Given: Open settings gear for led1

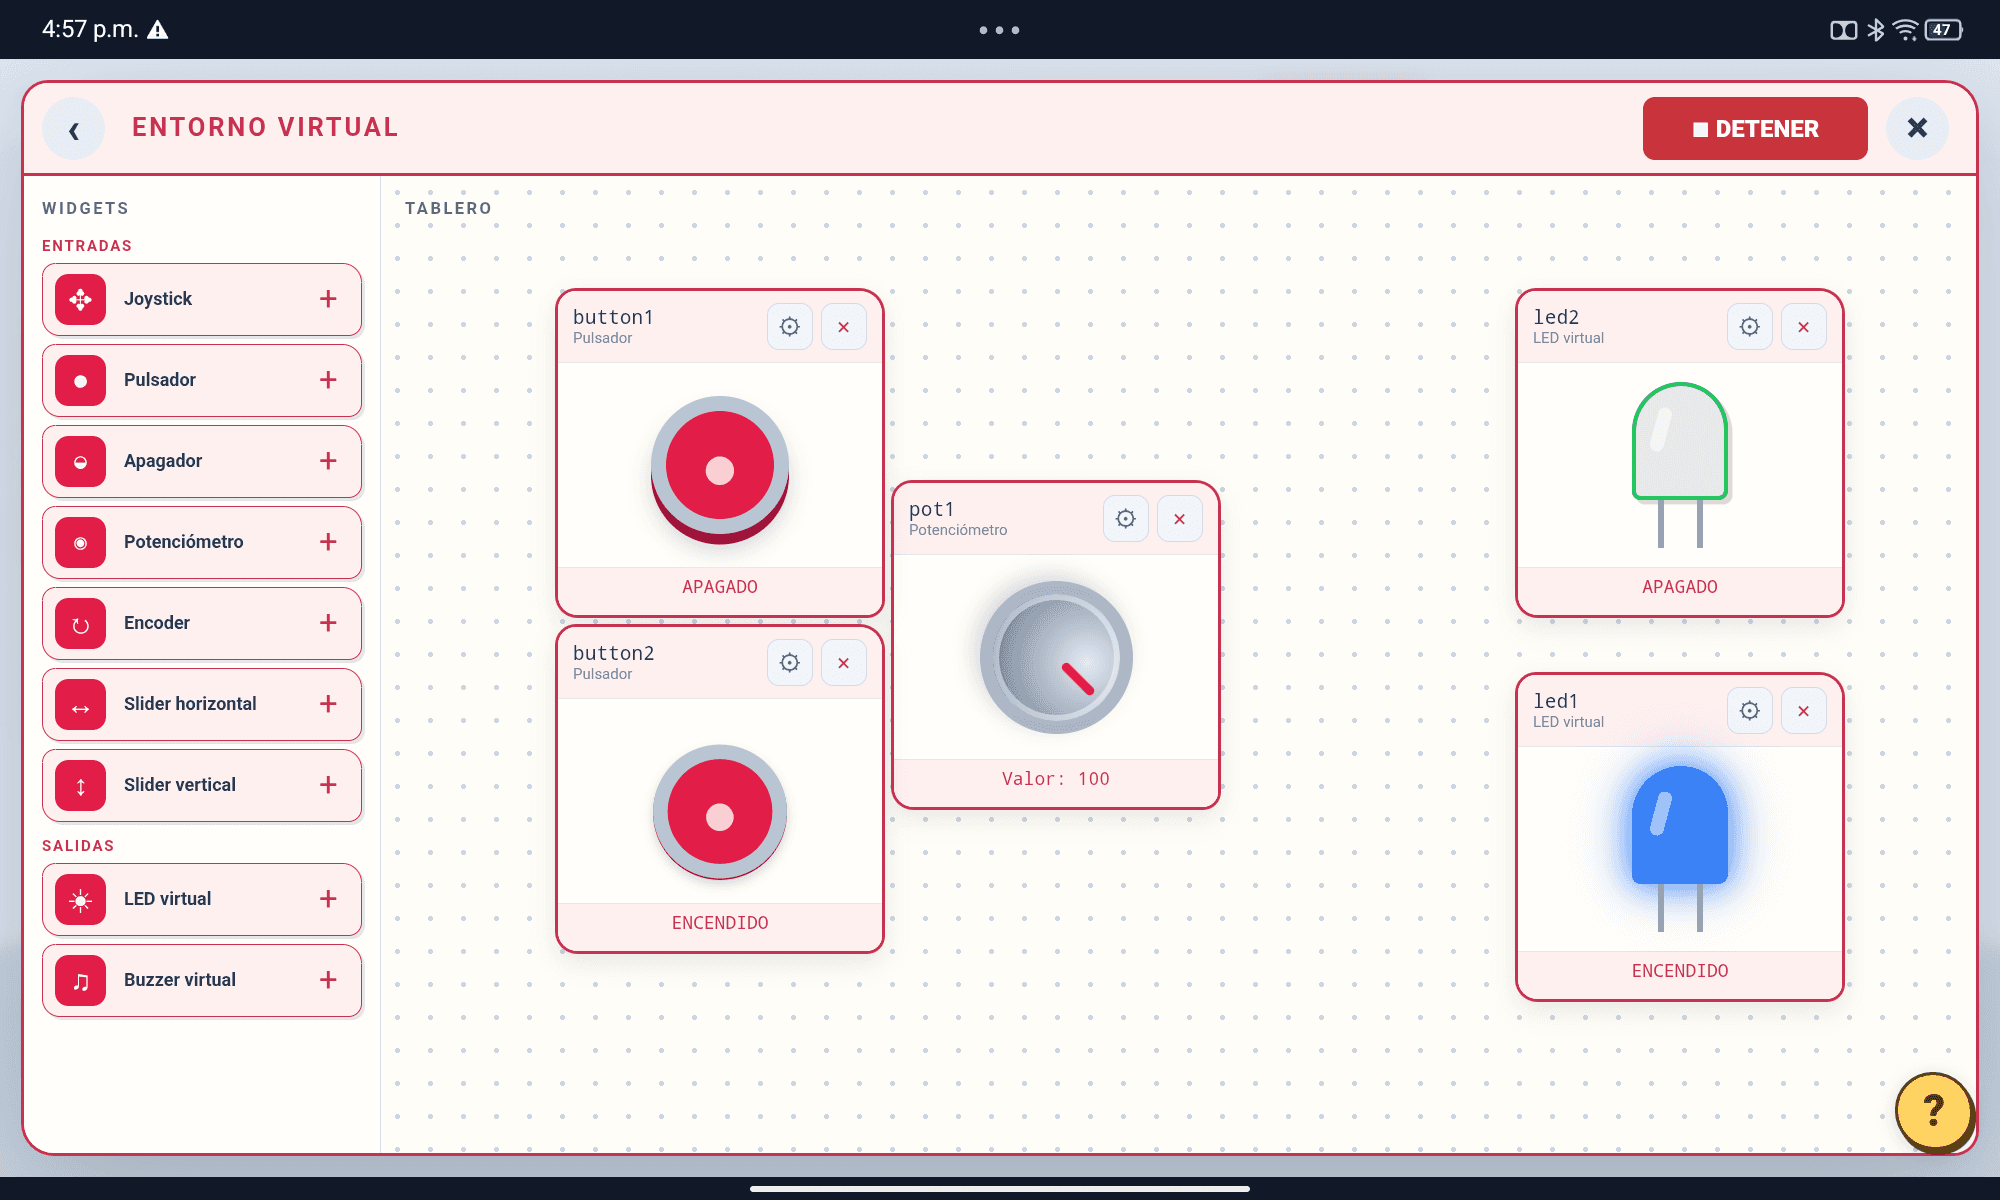Looking at the screenshot, I should coord(1750,711).
